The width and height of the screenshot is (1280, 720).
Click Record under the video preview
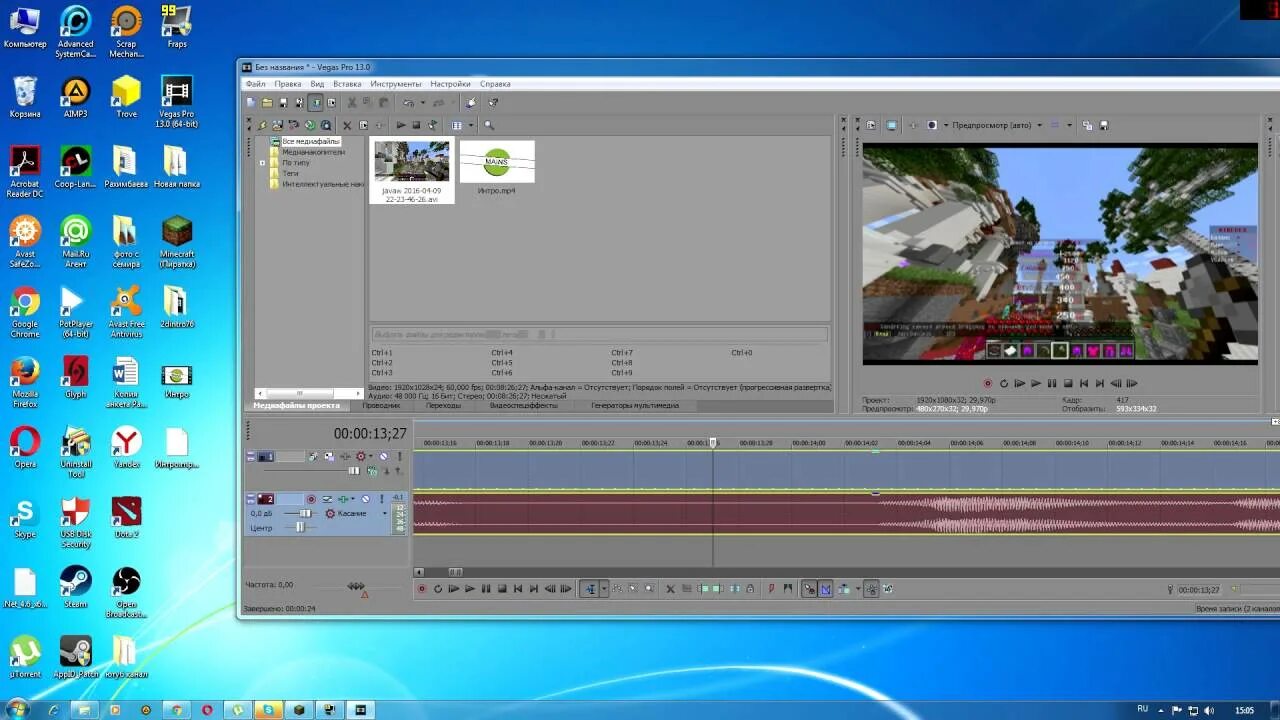(x=988, y=383)
